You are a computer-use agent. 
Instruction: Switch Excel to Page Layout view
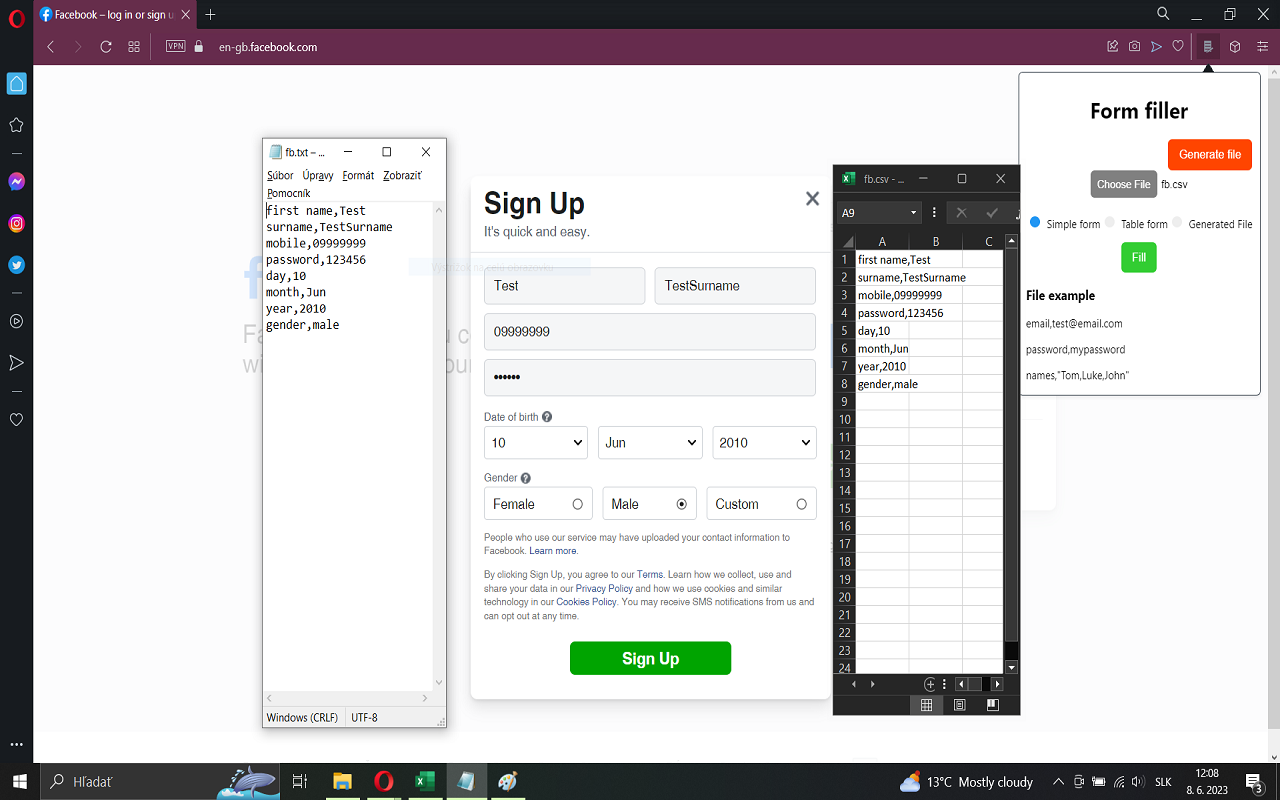960,705
